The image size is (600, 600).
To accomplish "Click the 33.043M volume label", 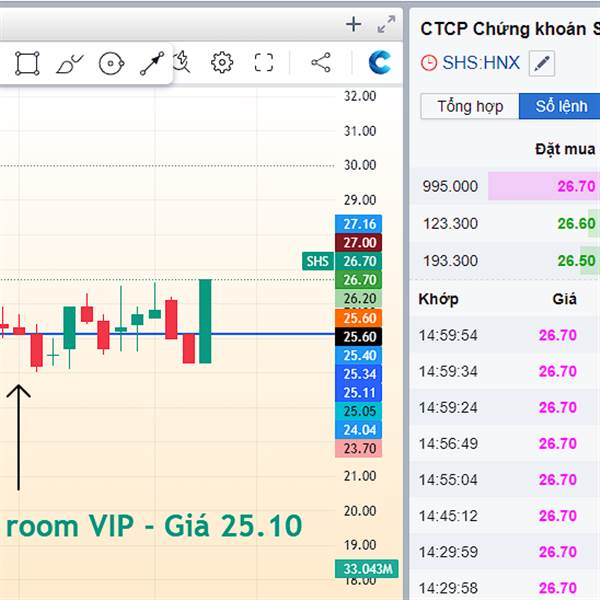I will (x=367, y=569).
